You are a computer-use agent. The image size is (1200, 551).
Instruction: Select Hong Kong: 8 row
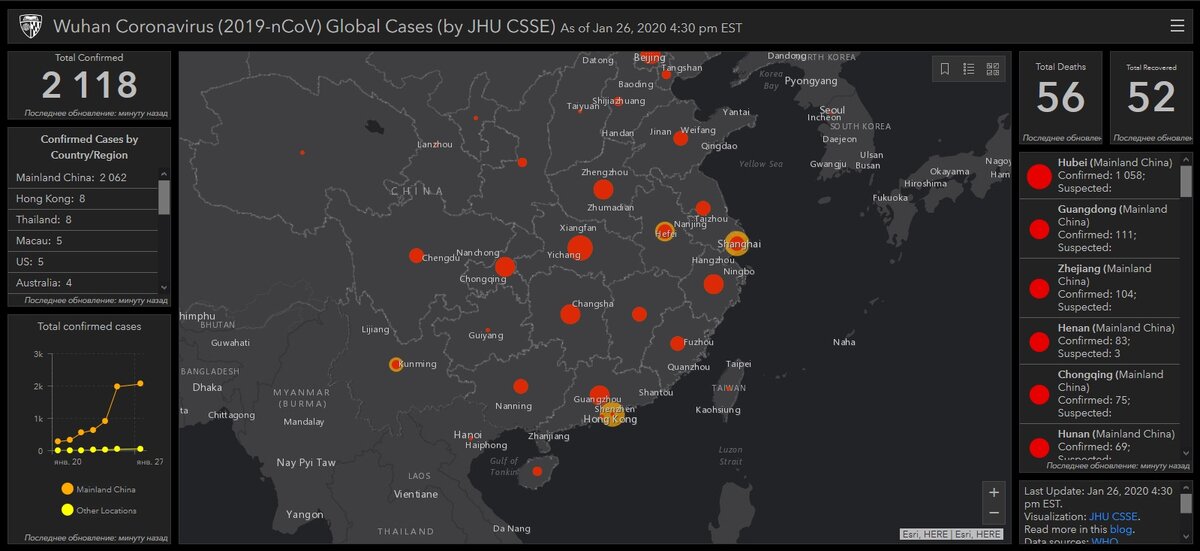click(83, 199)
